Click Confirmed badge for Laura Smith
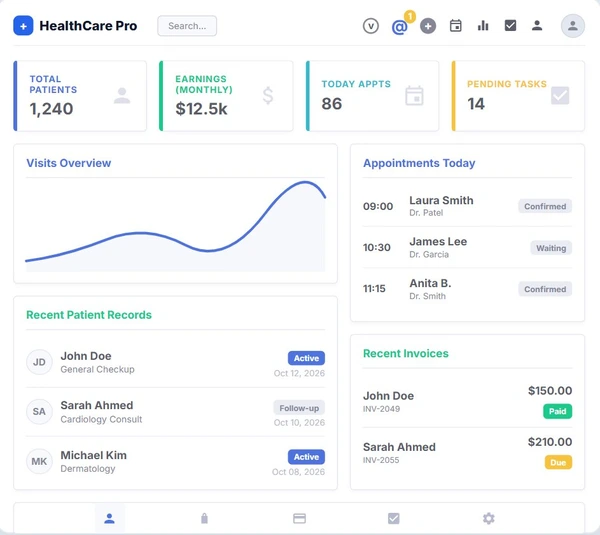 pos(545,206)
